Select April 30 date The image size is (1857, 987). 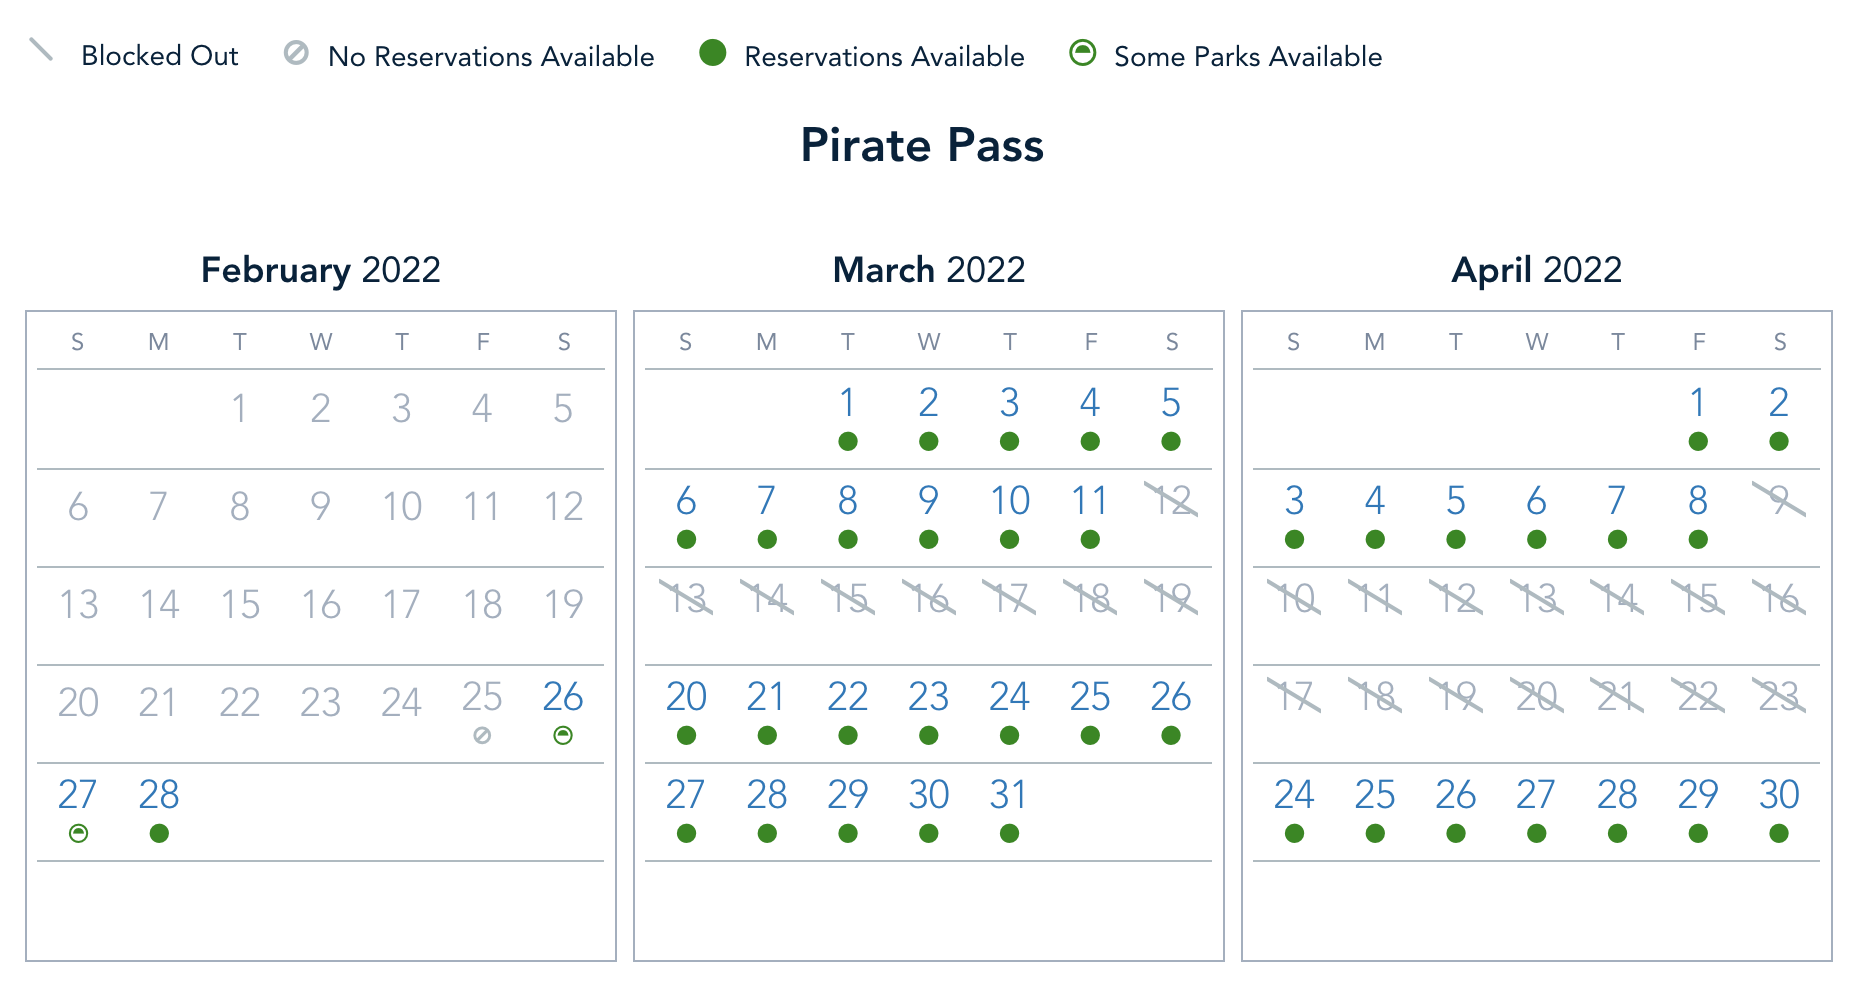click(x=1779, y=795)
